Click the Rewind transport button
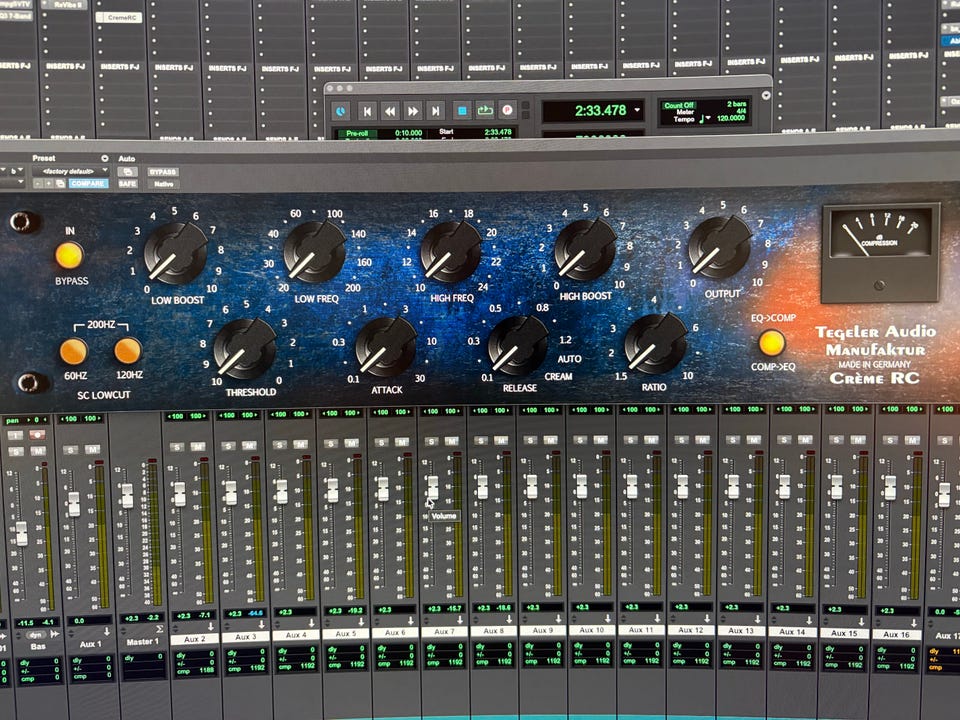Viewport: 960px width, 720px height. click(390, 111)
